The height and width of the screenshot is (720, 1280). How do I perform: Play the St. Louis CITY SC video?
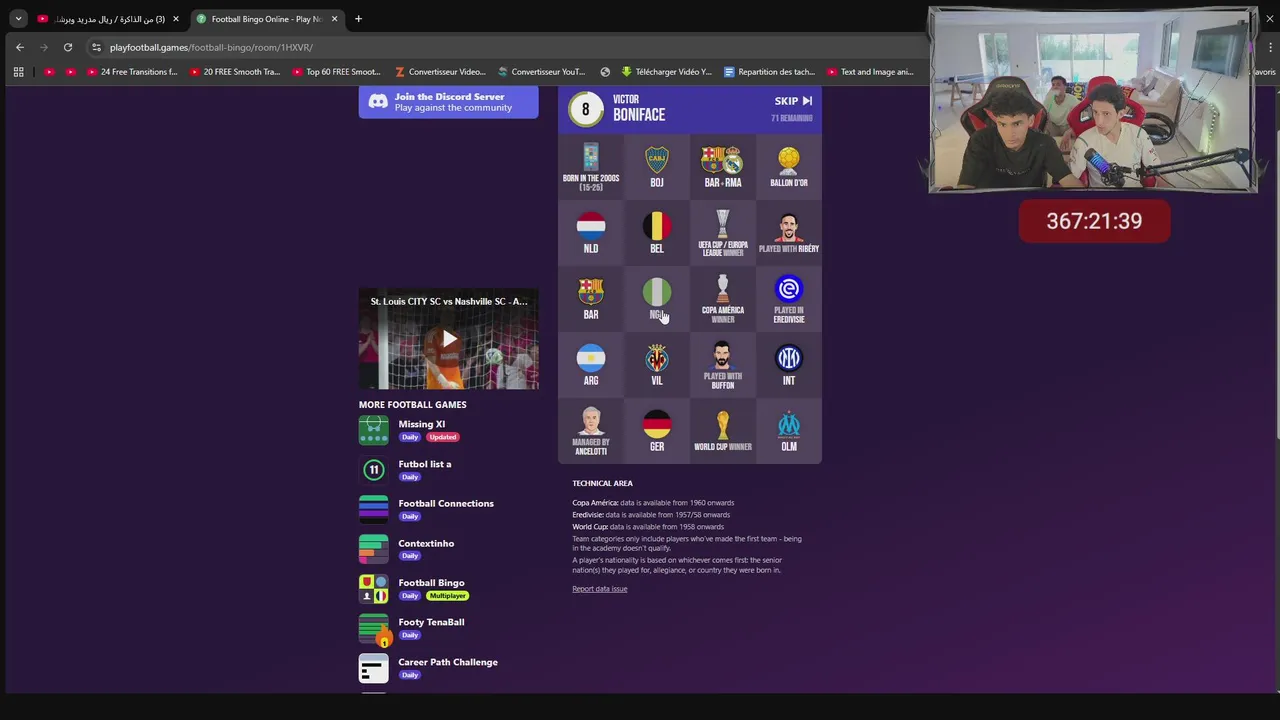click(448, 340)
